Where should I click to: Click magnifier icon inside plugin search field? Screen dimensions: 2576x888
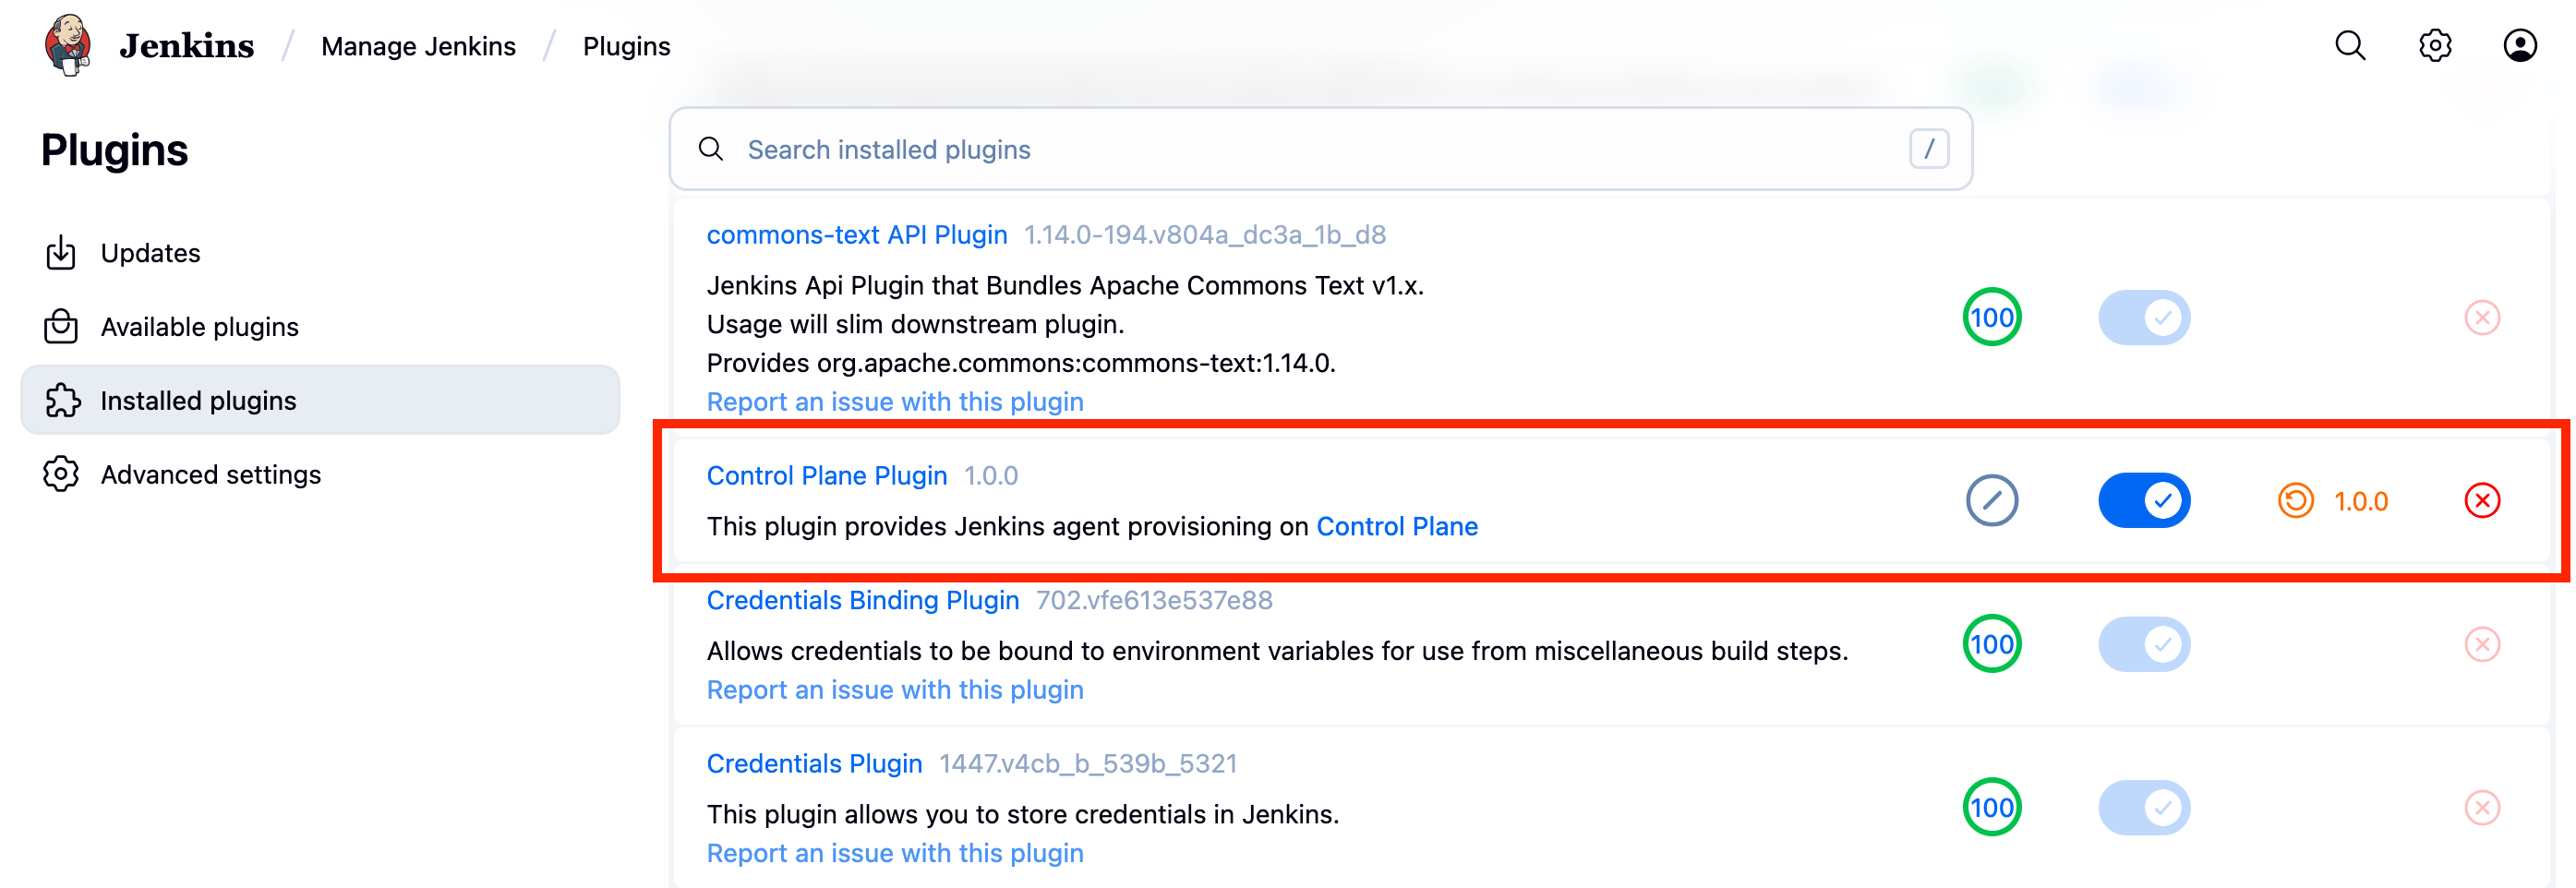pos(711,149)
